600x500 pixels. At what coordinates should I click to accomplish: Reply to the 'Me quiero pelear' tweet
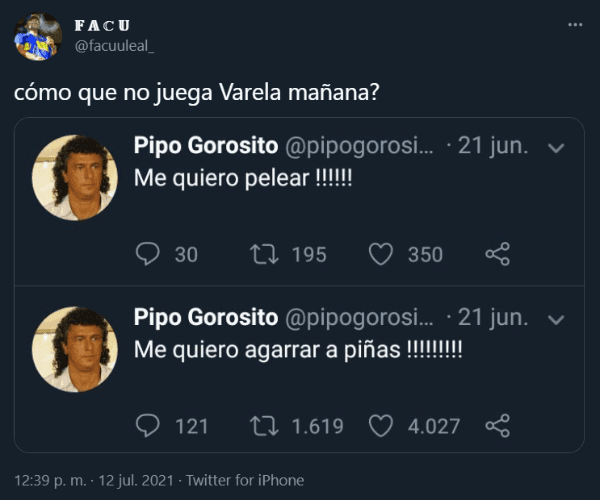(x=147, y=254)
